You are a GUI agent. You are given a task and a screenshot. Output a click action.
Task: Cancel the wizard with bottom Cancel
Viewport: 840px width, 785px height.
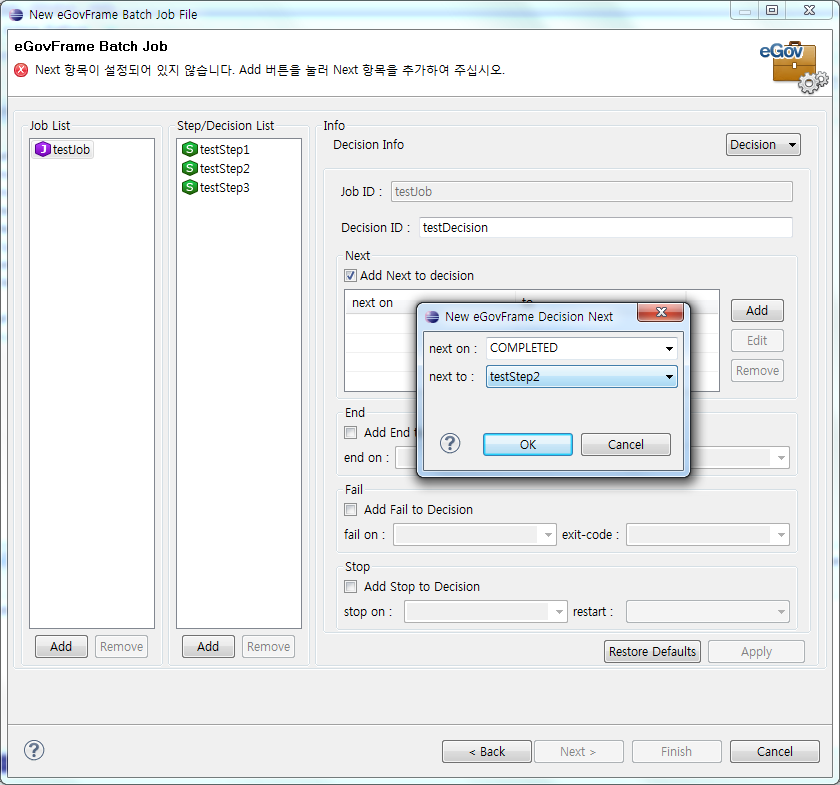(x=775, y=751)
